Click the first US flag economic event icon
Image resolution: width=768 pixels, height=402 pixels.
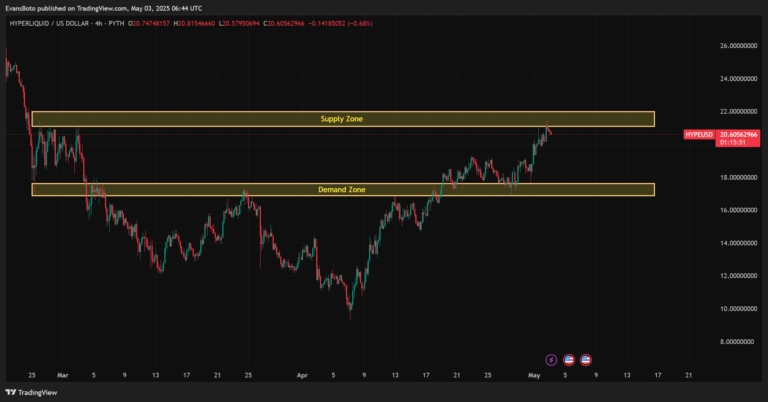(x=568, y=358)
